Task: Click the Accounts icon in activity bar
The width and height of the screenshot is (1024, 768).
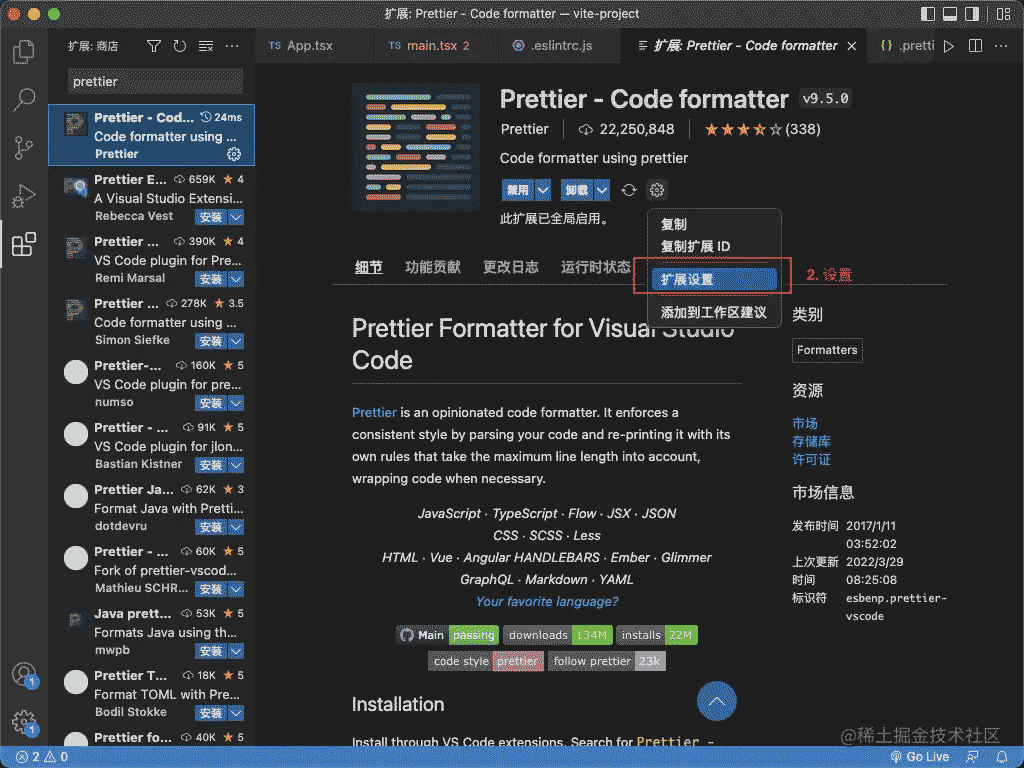Action: [x=24, y=675]
